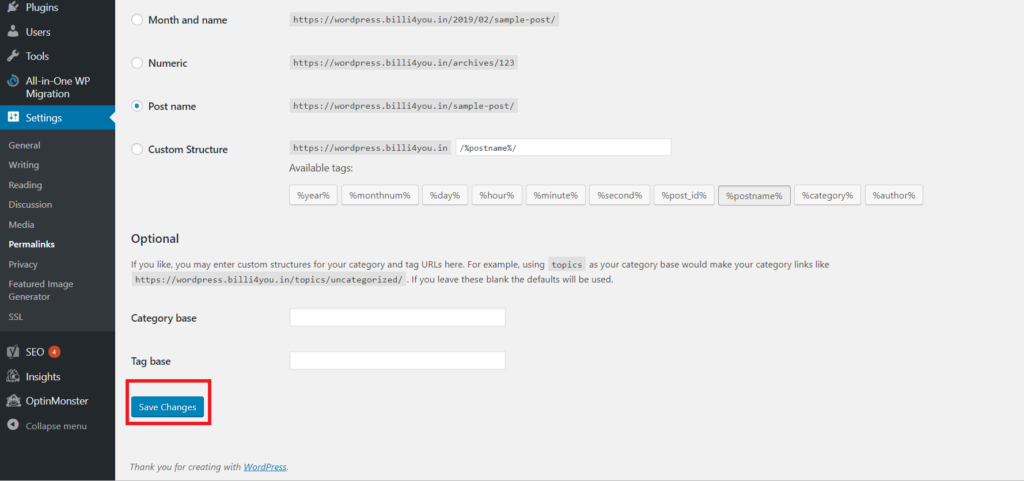Click the Collapse menu arrow icon
Image resolution: width=1024 pixels, height=481 pixels.
[12, 425]
